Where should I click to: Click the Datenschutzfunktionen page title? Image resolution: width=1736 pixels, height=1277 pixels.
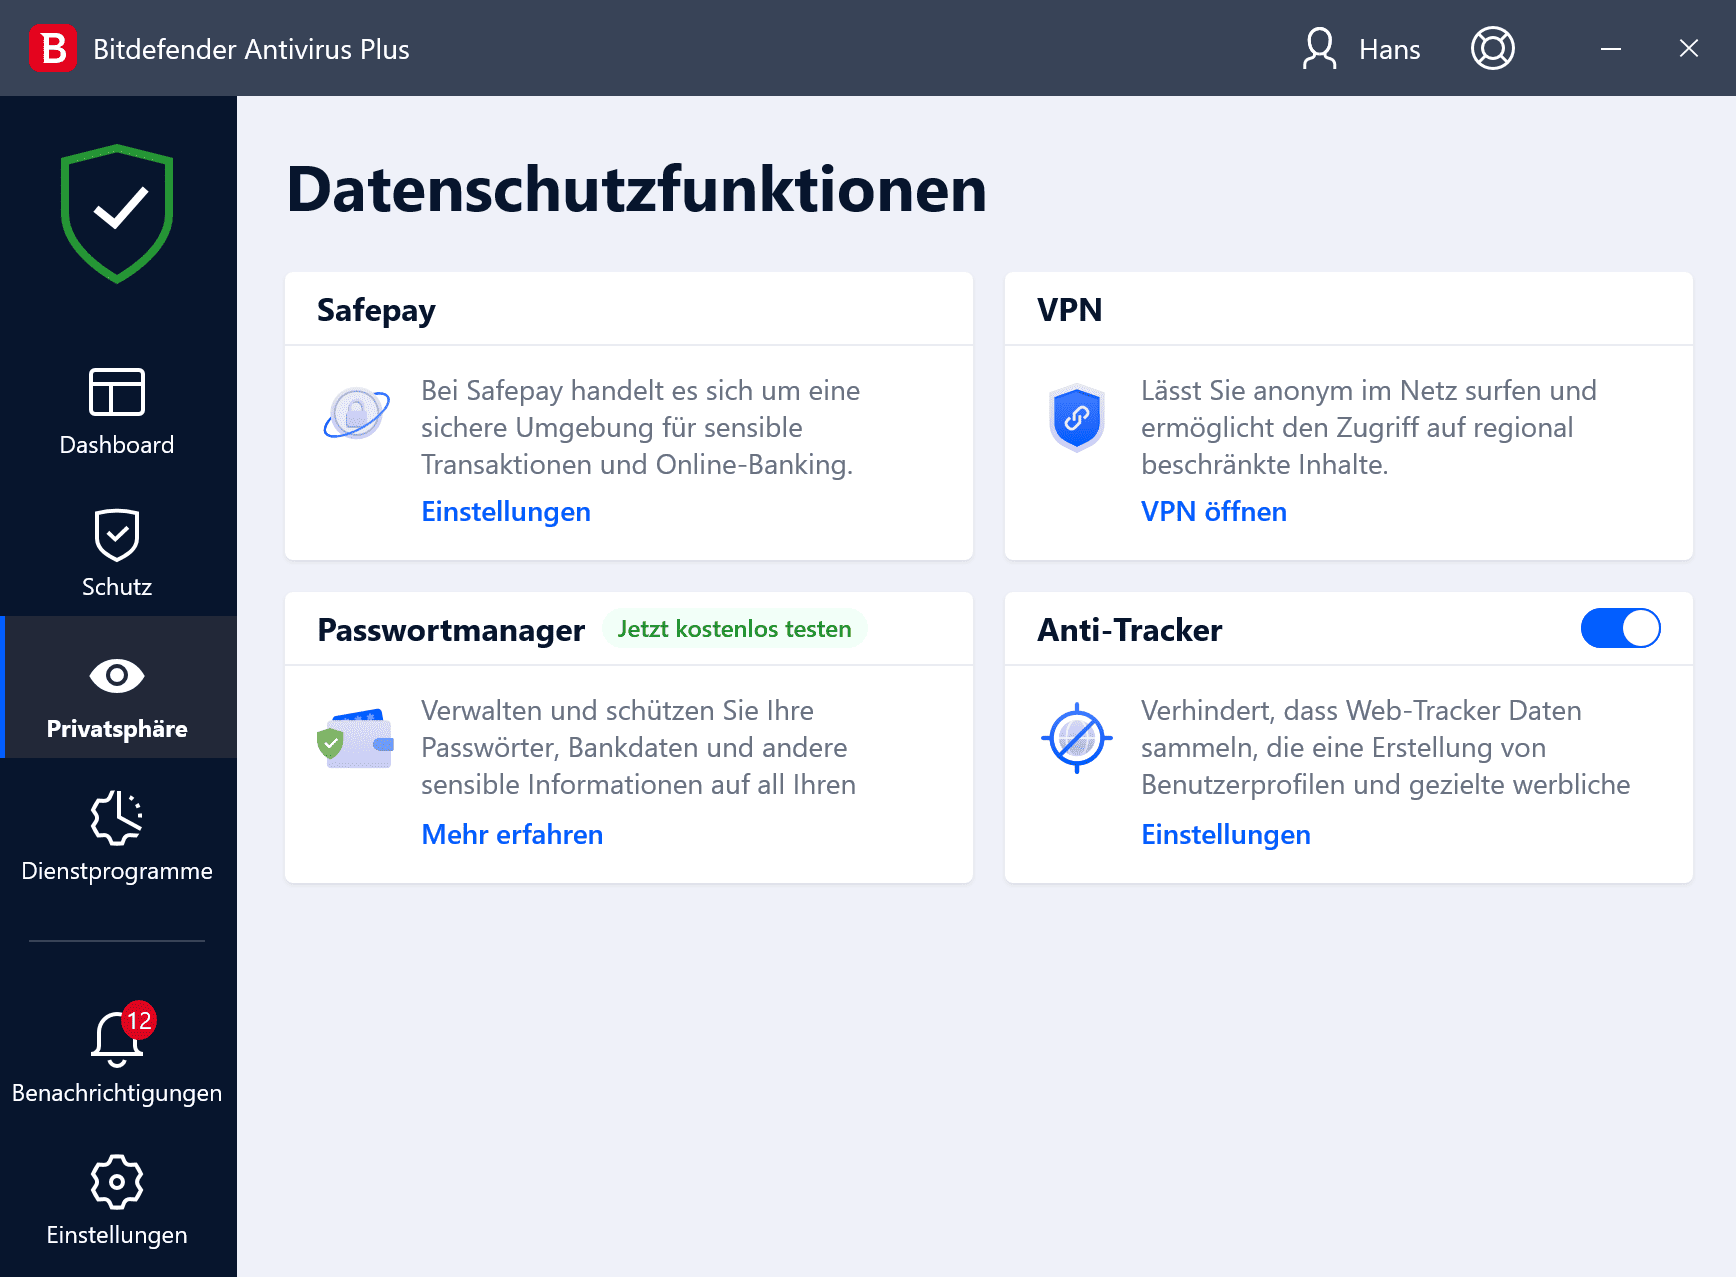click(637, 189)
